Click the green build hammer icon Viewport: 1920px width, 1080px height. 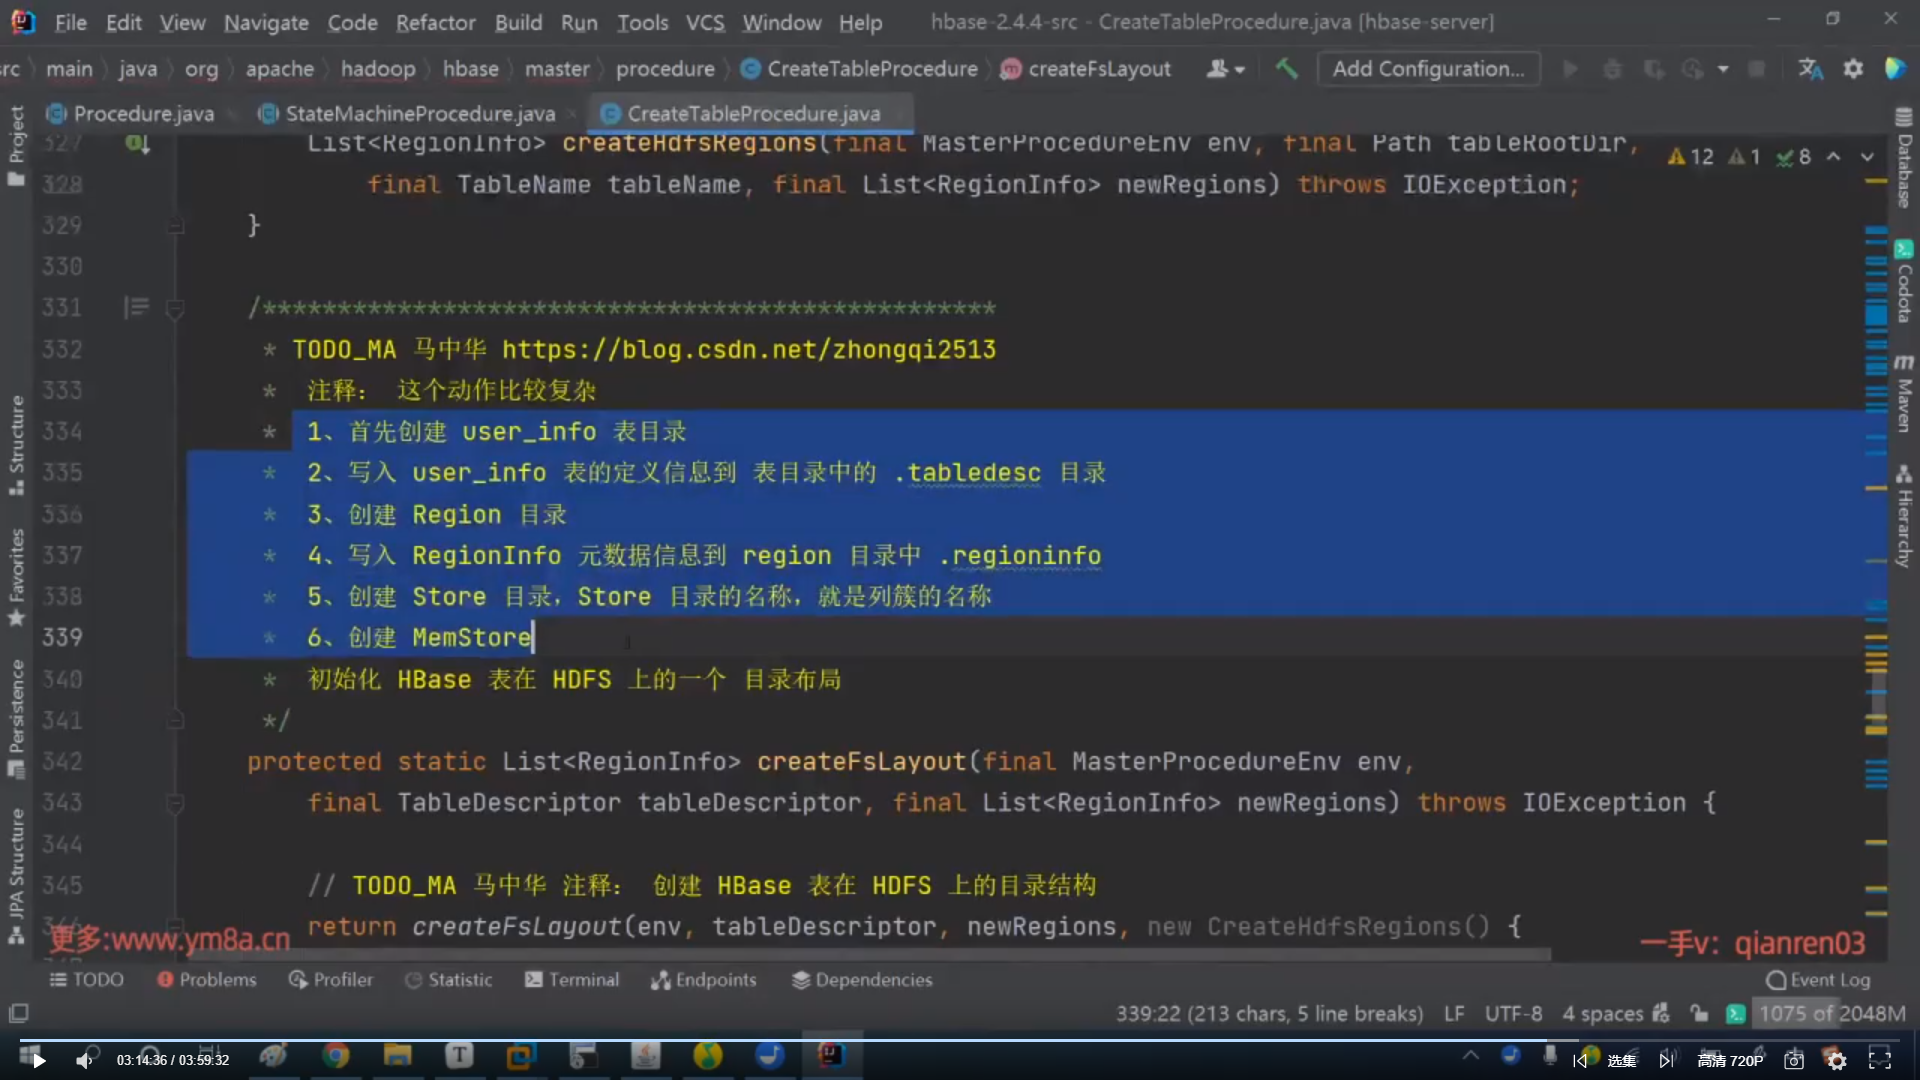point(1287,69)
